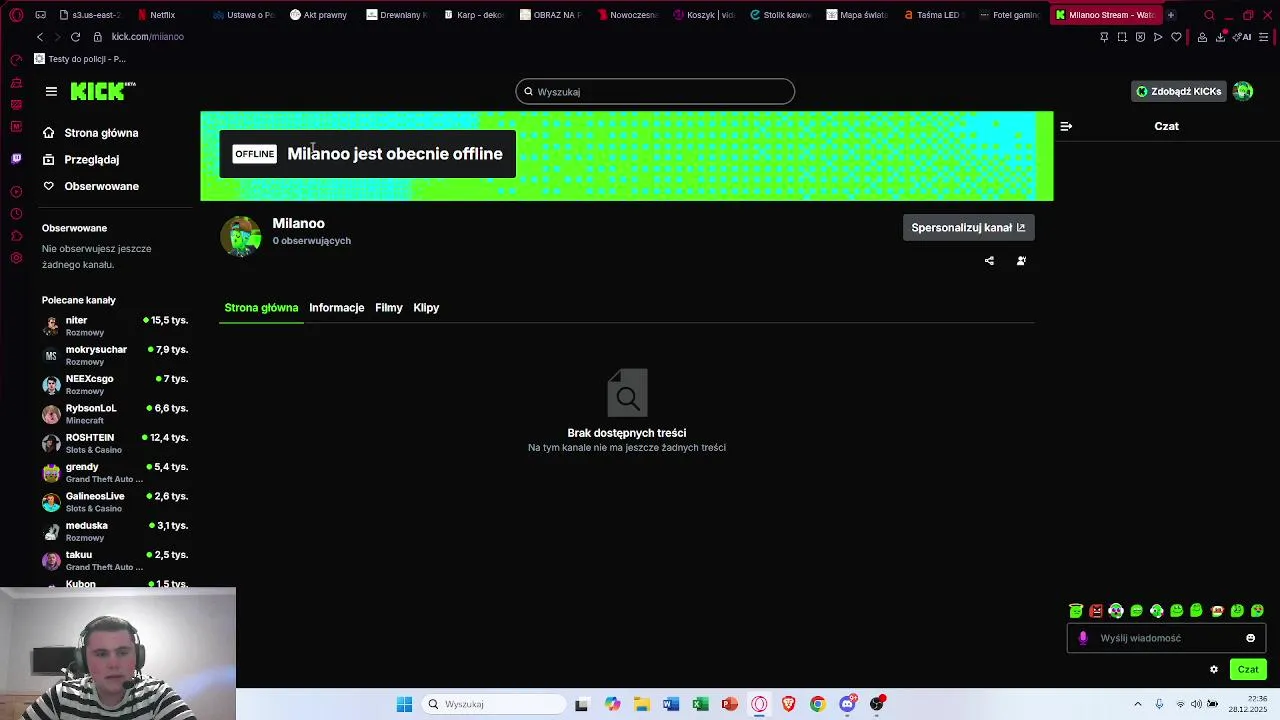Viewport: 1280px width, 720px height.
Task: Open the Kick hamburger menu
Action: coord(51,91)
